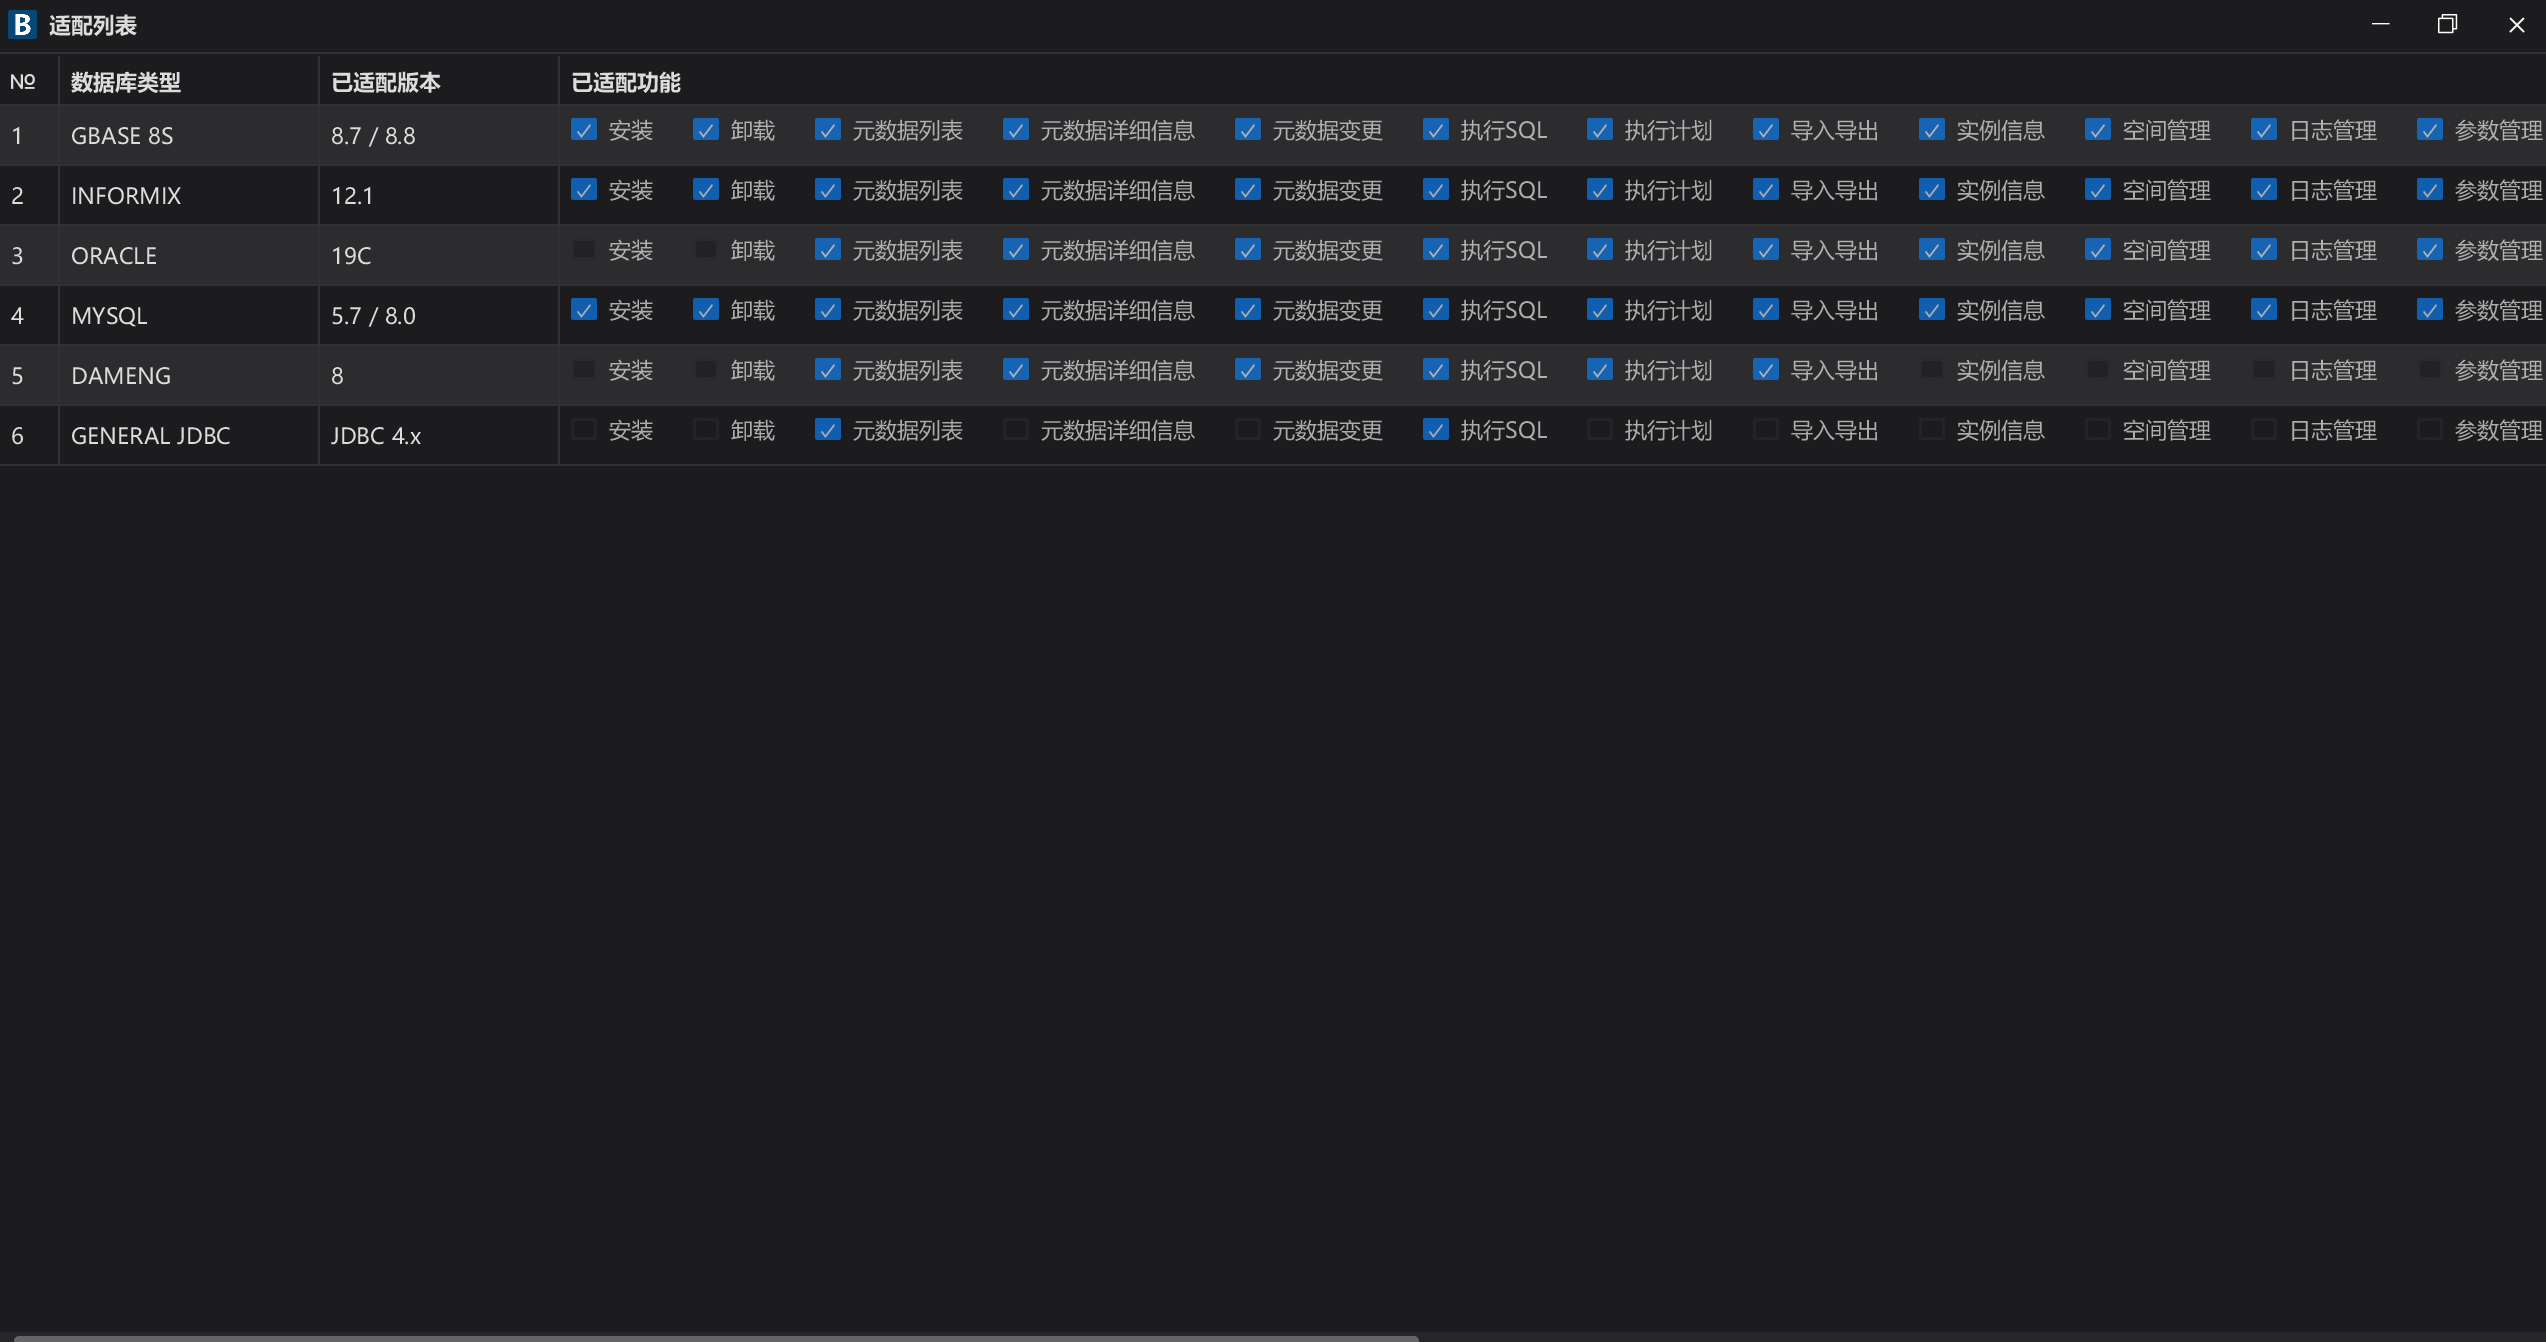Click the 已适配版本 column header
Image resolution: width=2546 pixels, height=1342 pixels.
(439, 81)
